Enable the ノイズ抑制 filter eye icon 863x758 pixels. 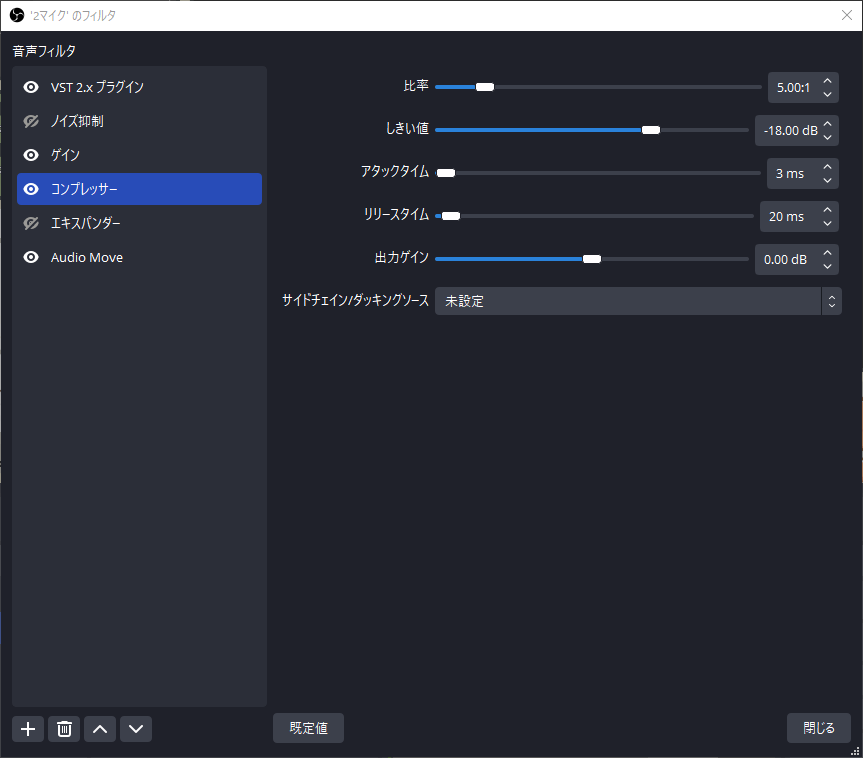point(31,121)
